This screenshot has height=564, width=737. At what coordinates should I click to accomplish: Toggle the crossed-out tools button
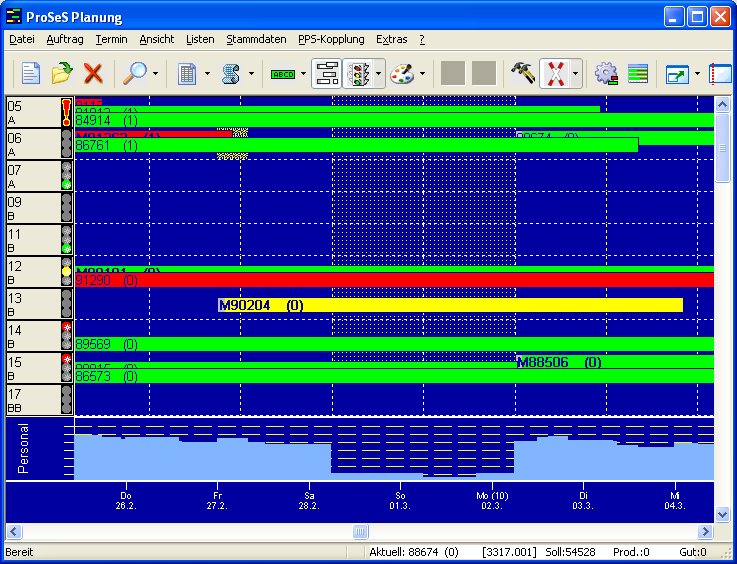554,73
